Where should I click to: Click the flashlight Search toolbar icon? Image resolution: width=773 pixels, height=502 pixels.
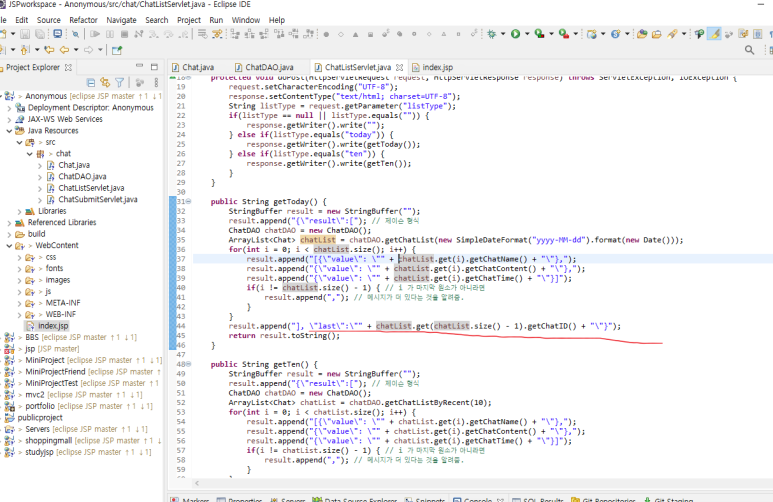pyautogui.click(x=672, y=34)
